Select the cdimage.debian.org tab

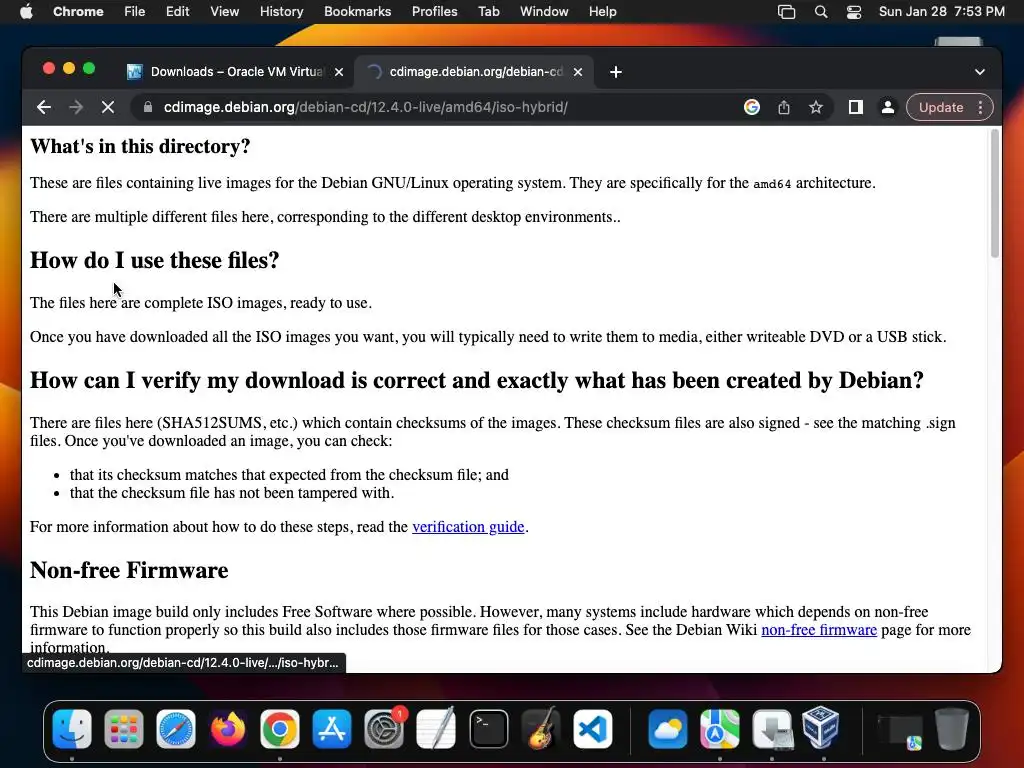(x=474, y=72)
